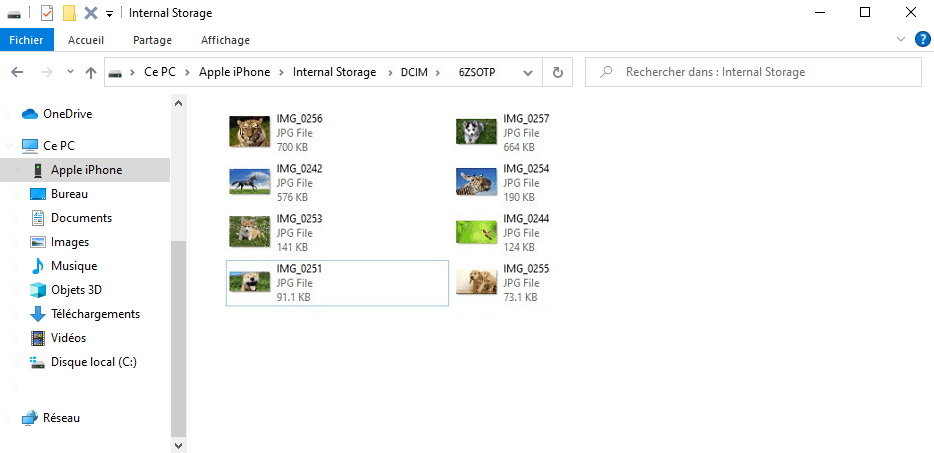
Task: Open the Fichier menu
Action: [x=26, y=40]
